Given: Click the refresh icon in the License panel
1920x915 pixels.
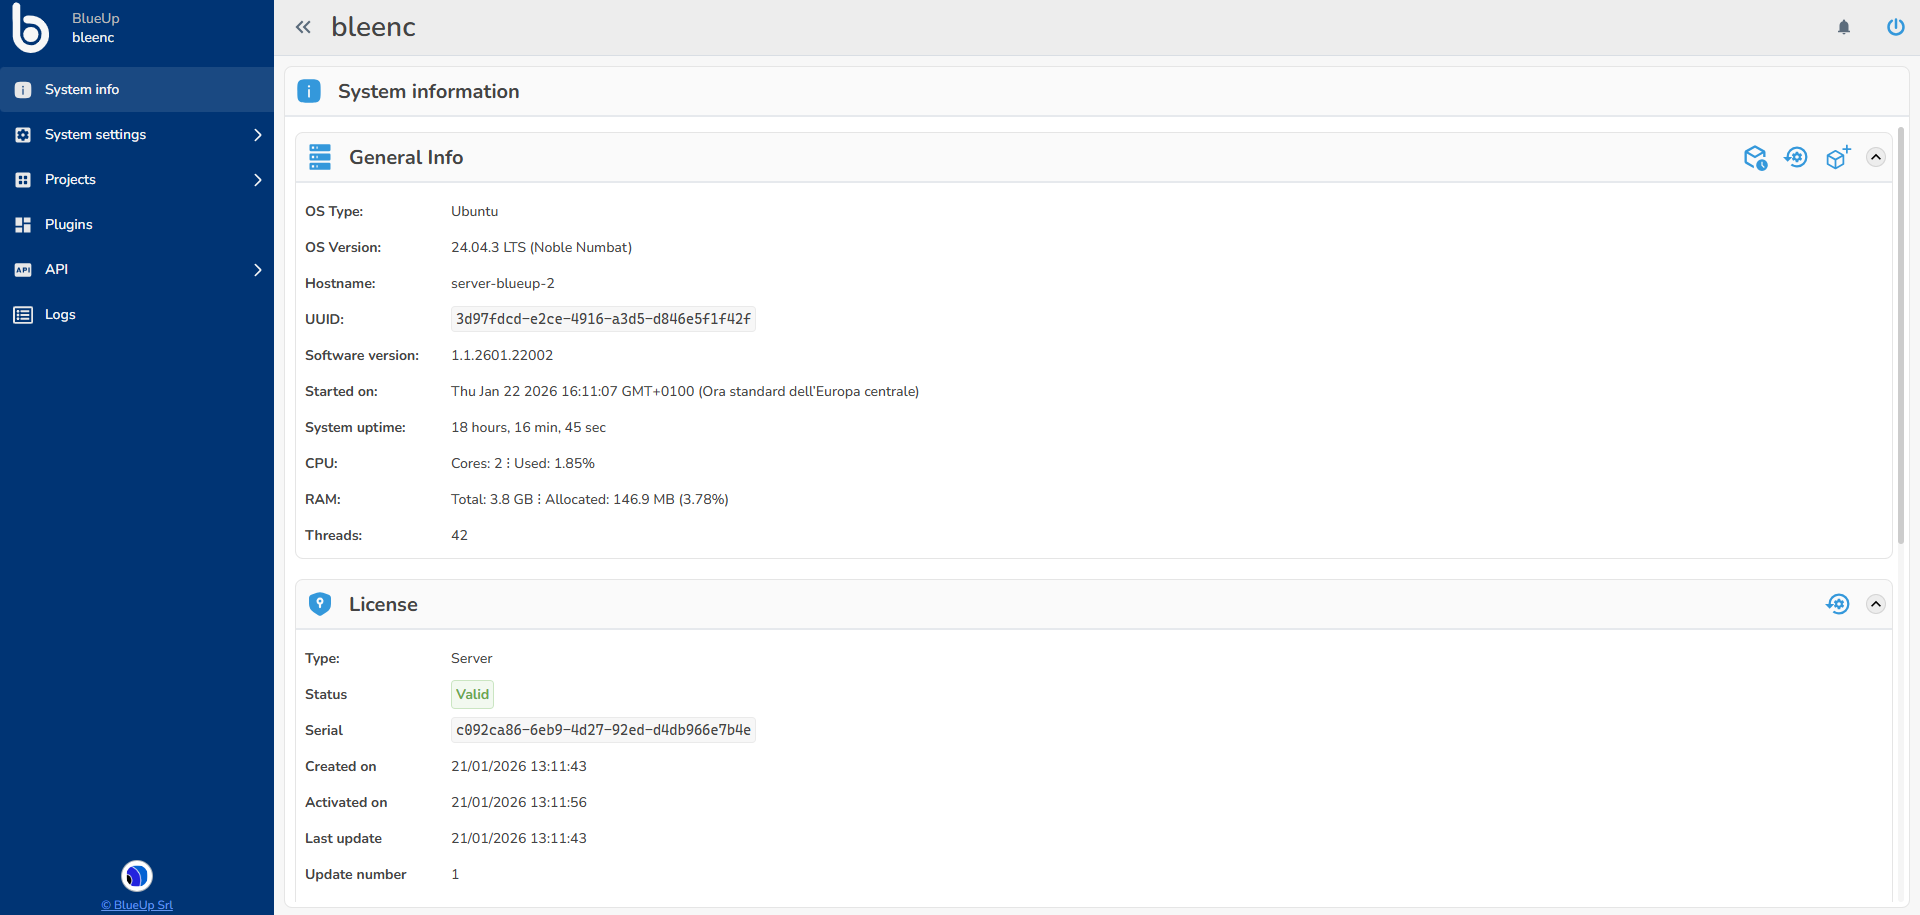Looking at the screenshot, I should 1839,604.
